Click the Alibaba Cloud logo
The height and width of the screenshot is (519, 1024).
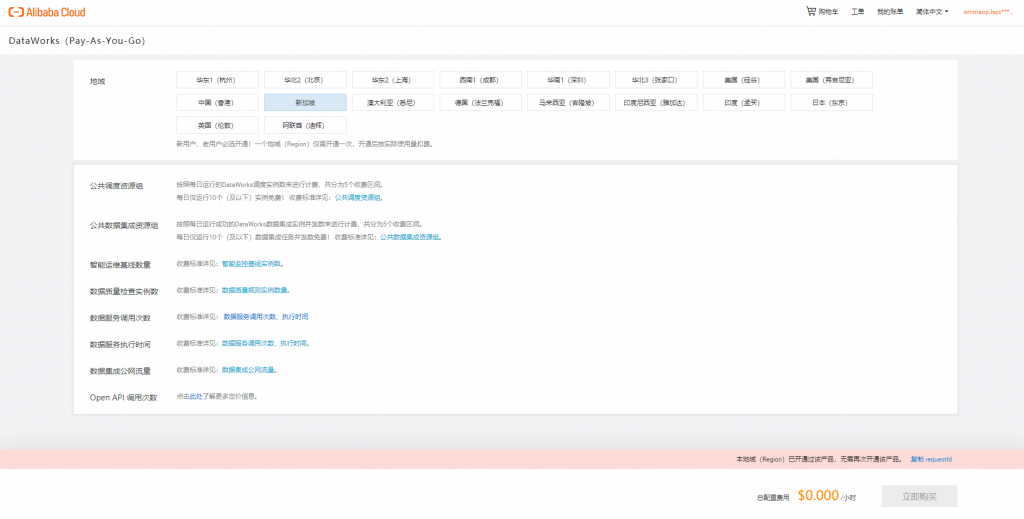pos(46,12)
